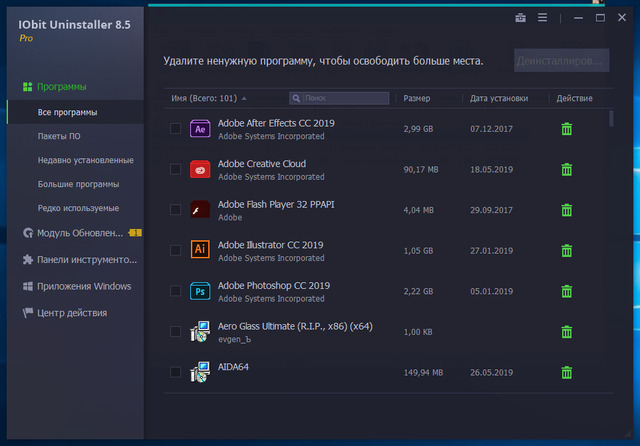Sort programs by Размер column
This screenshot has height=446, width=640.
click(x=417, y=99)
